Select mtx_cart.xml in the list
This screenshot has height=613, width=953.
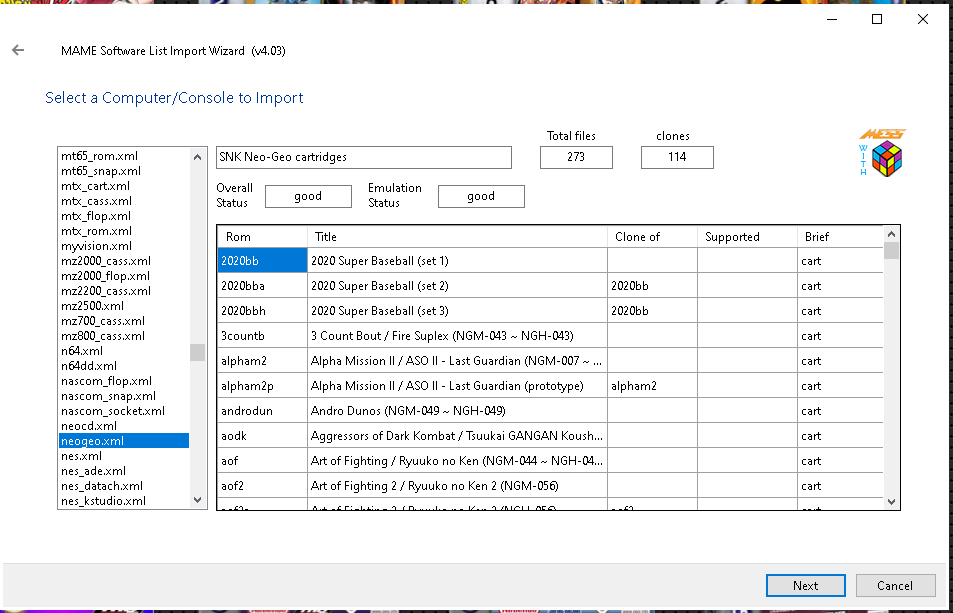[124, 186]
